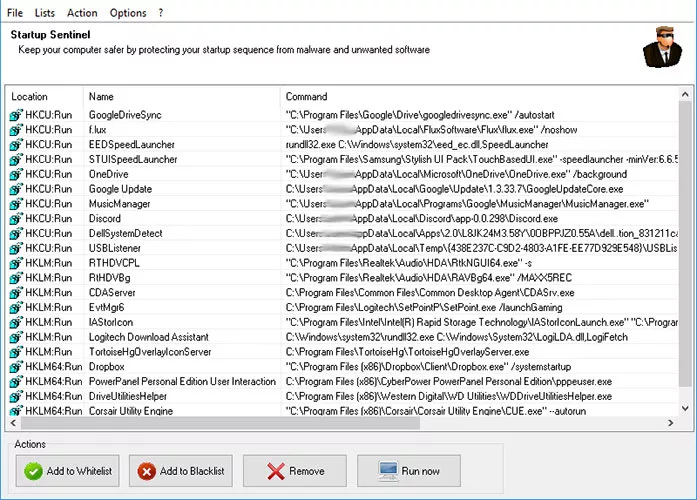Click Logitech Download Assistant row icon

pyautogui.click(x=16, y=337)
